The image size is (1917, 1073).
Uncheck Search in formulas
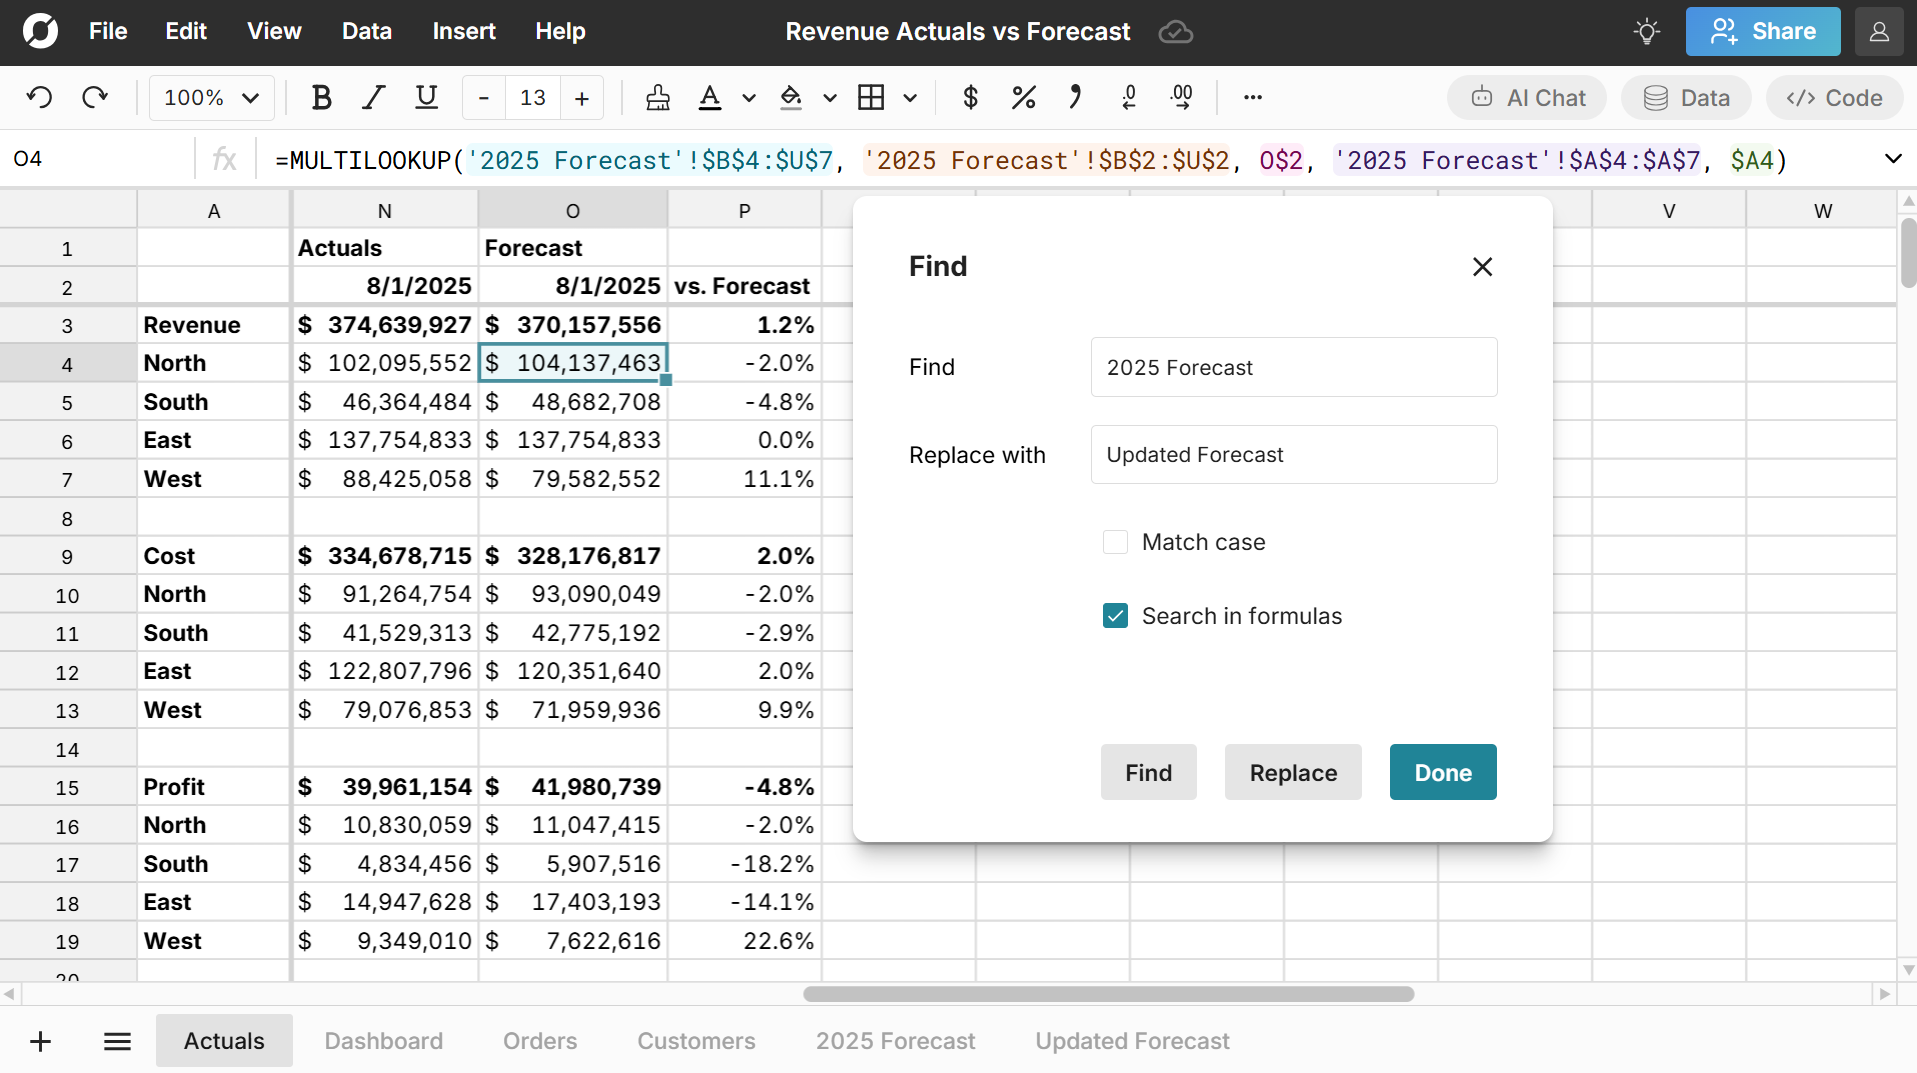point(1115,616)
